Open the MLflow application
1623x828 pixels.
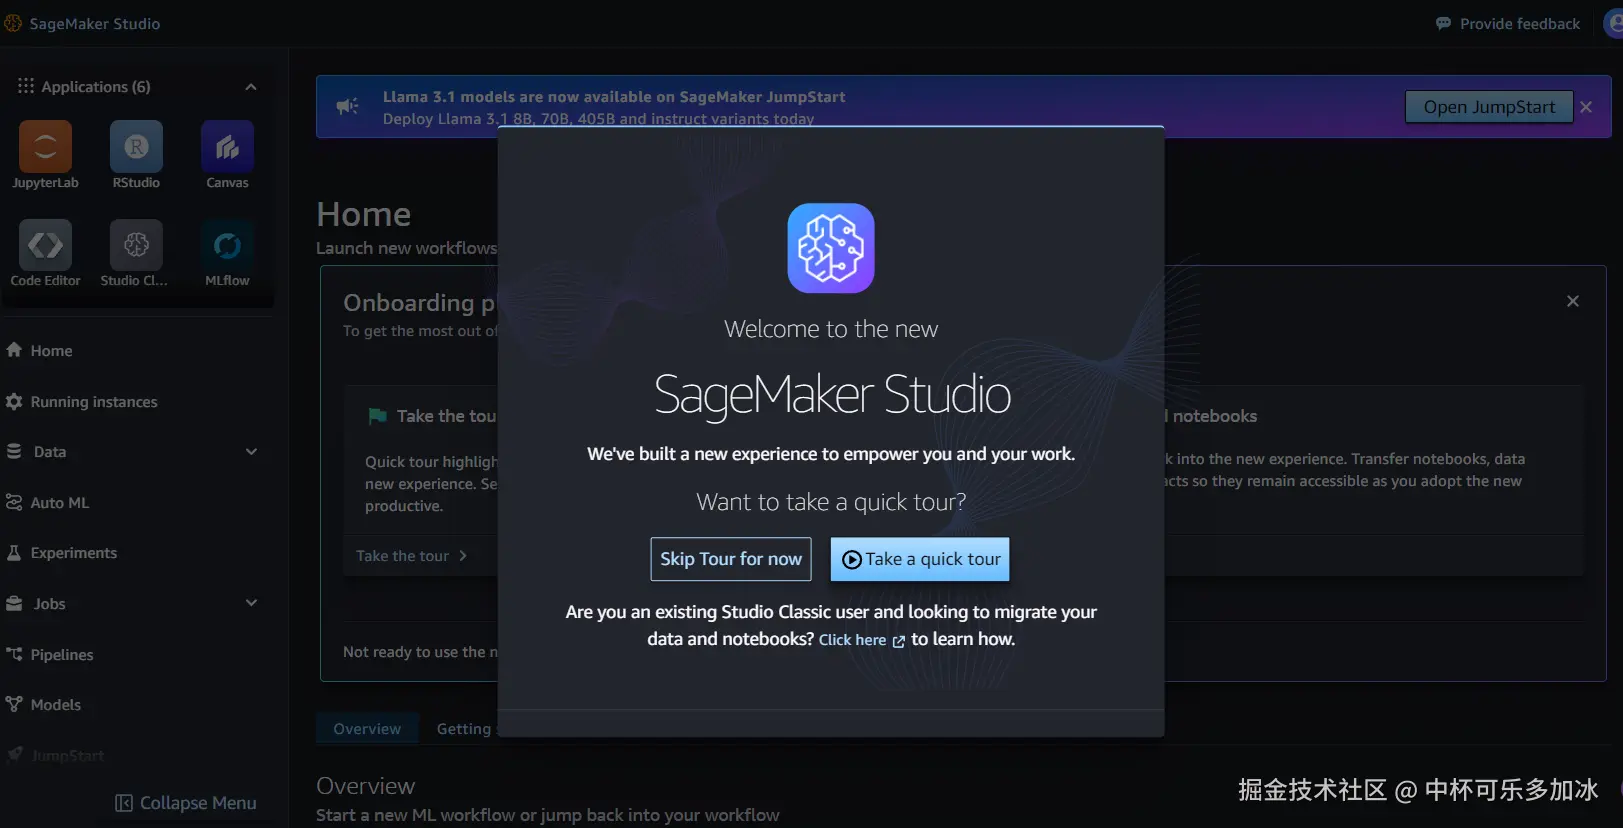[x=227, y=245]
